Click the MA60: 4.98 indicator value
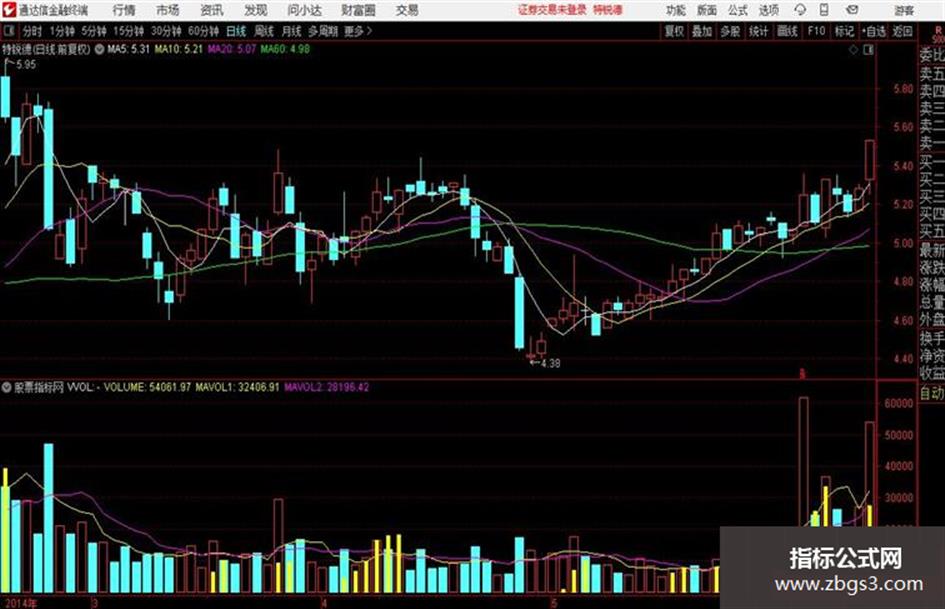This screenshot has height=609, width=945. coord(285,49)
